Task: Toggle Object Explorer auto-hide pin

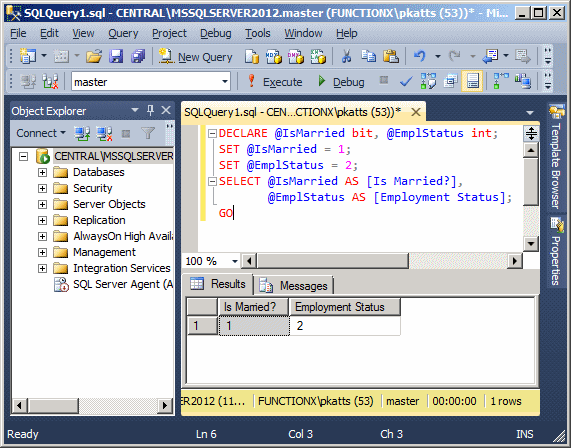Action: (150, 110)
